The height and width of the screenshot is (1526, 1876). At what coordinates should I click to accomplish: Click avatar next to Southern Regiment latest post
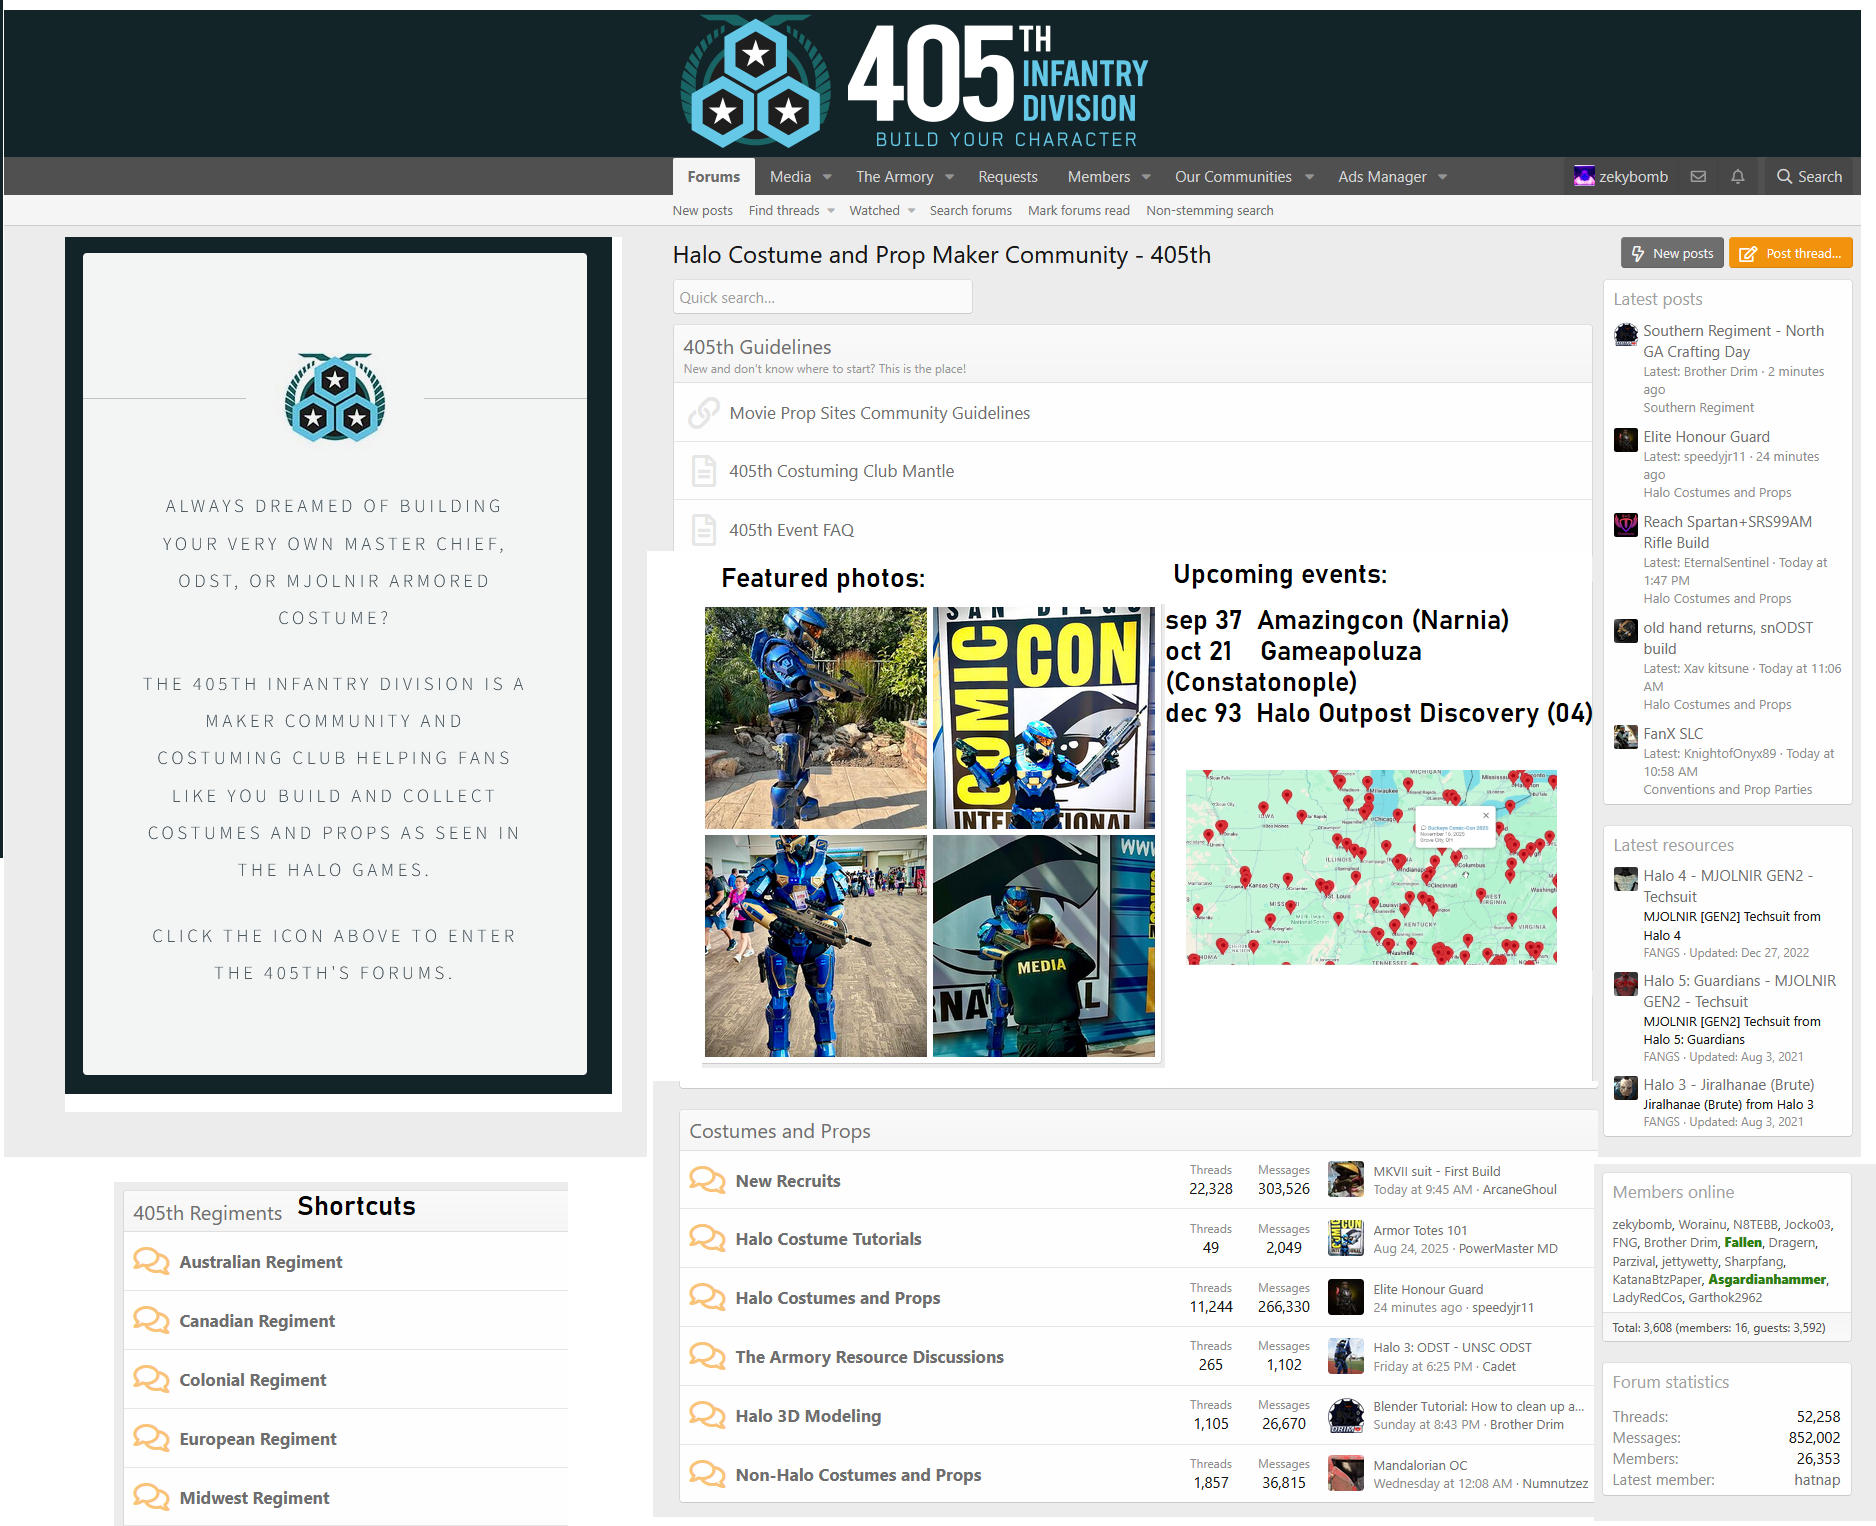(x=1626, y=334)
